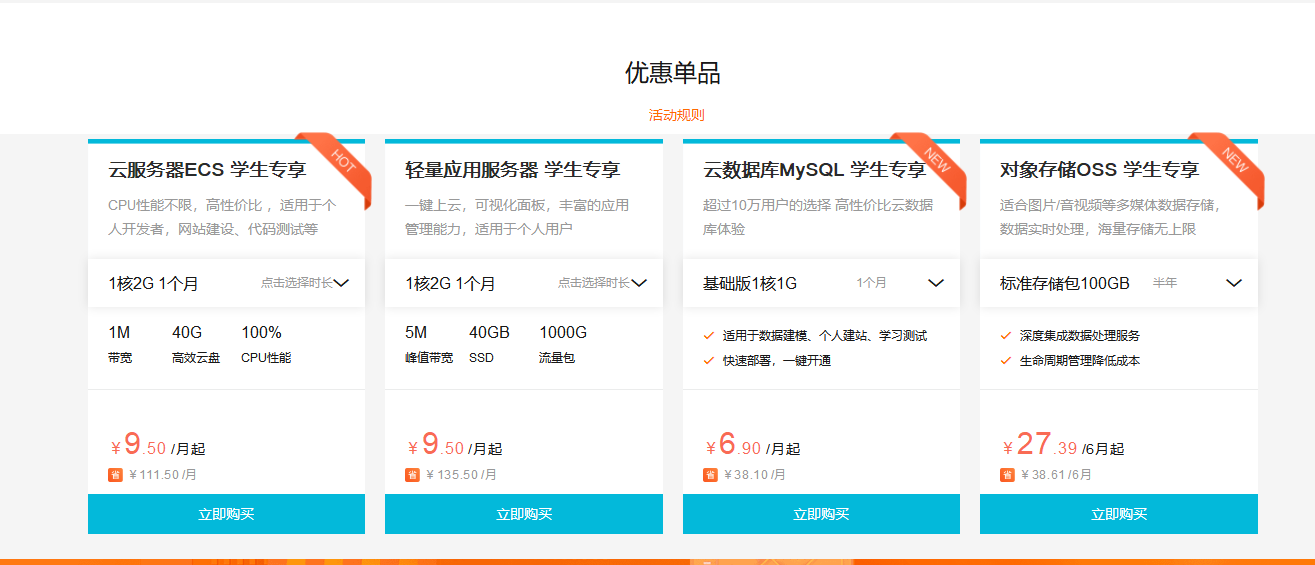Click 省 badge beside ¥135.50/月
The height and width of the screenshot is (565, 1315).
tap(412, 475)
